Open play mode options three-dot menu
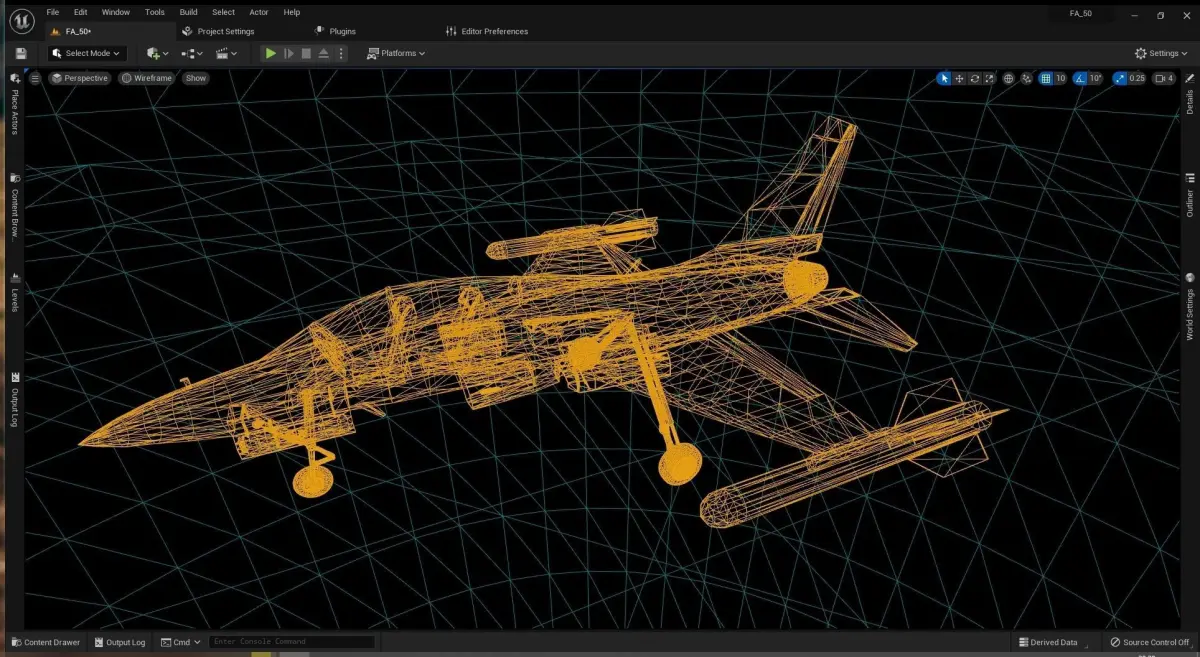This screenshot has width=1200, height=657. 341,53
